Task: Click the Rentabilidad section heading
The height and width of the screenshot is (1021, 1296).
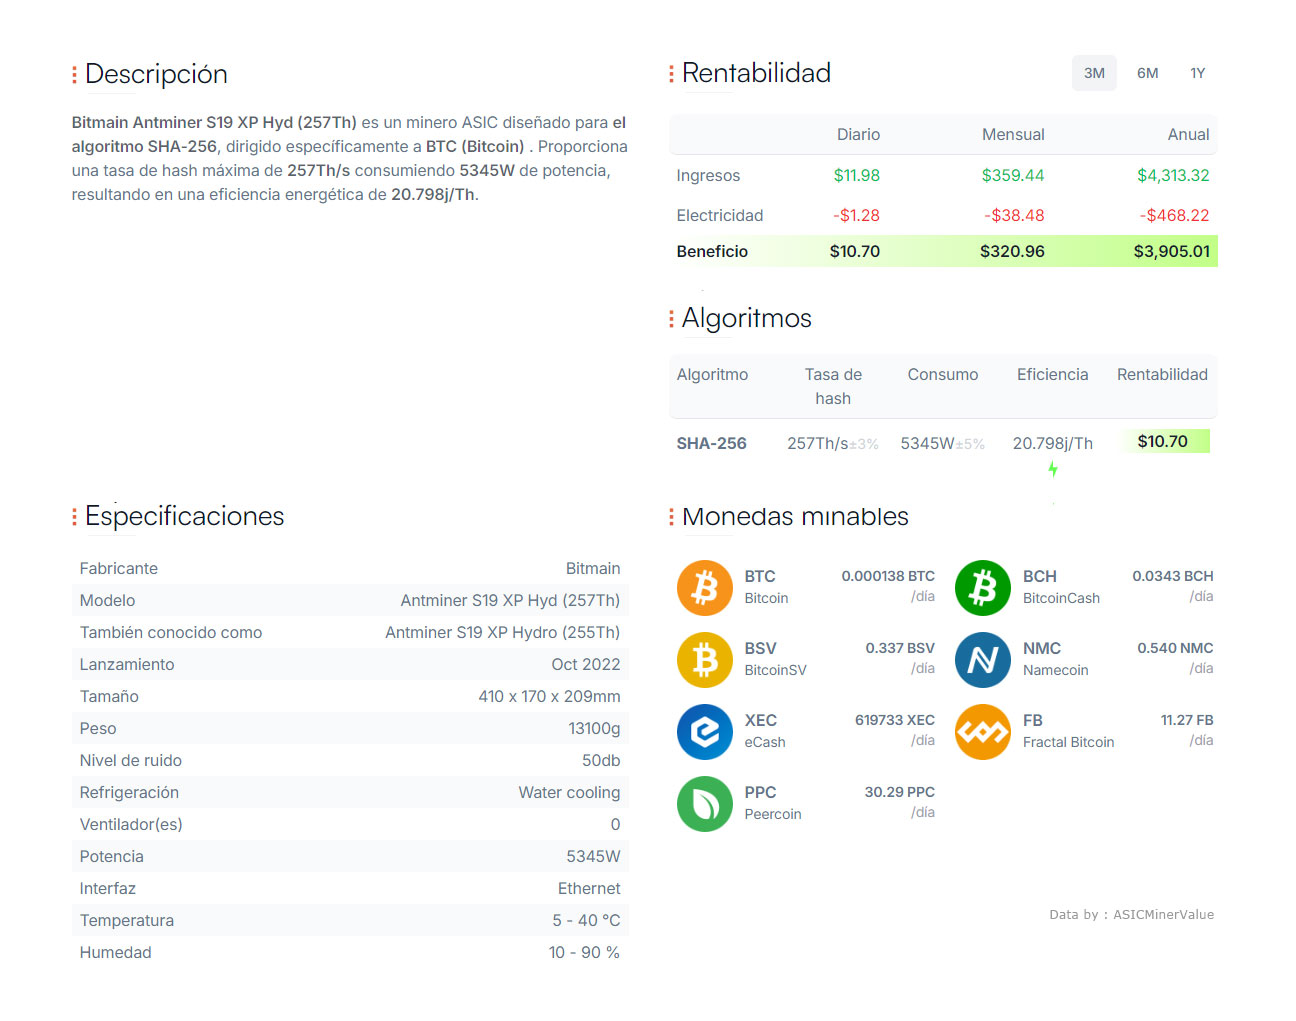Action: pyautogui.click(x=756, y=73)
